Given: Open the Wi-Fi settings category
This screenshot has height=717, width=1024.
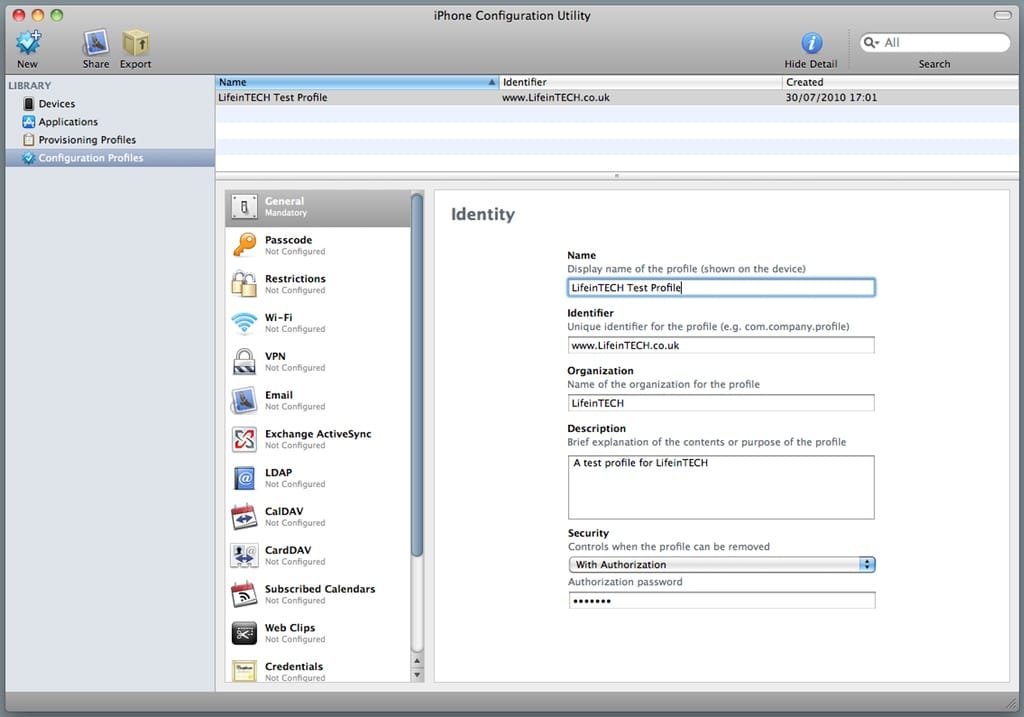Looking at the screenshot, I should (318, 323).
